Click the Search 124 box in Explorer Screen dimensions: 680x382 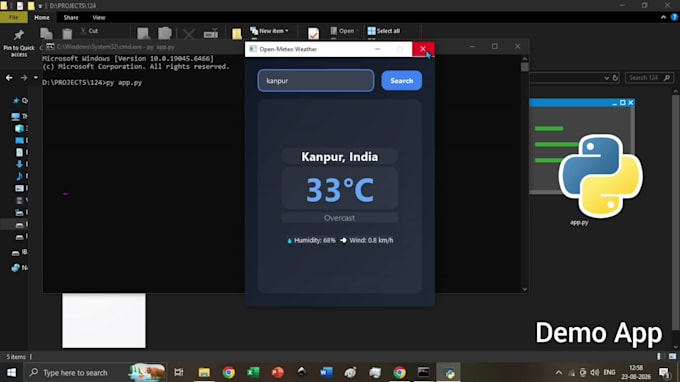coord(649,78)
